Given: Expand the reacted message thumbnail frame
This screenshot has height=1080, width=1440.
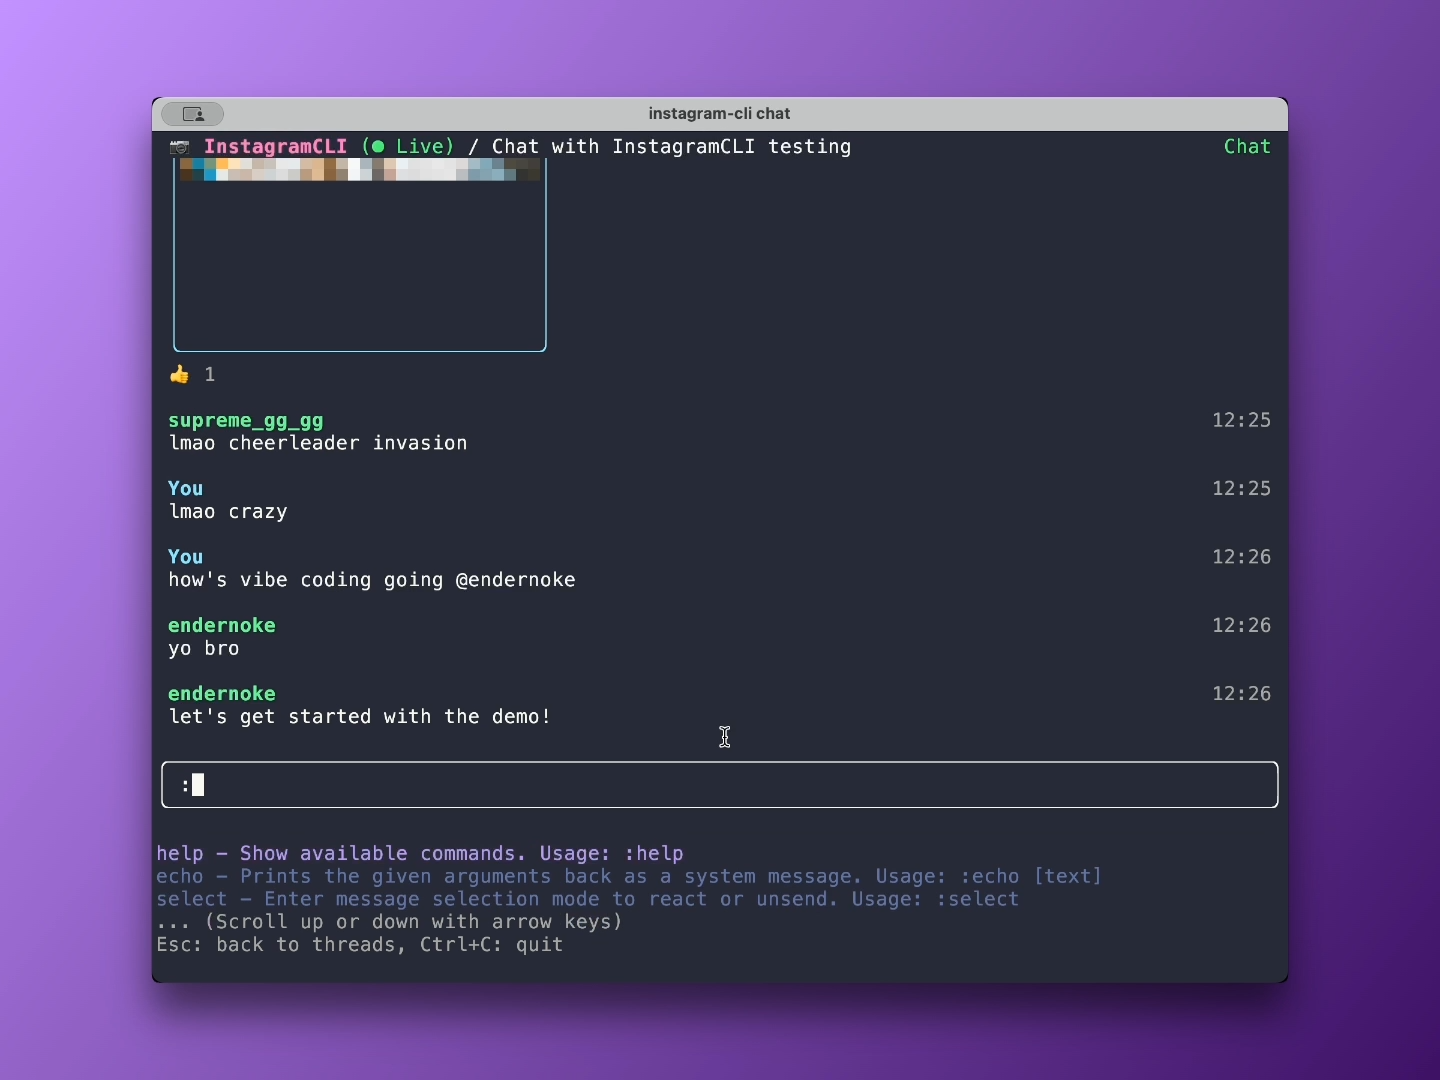Looking at the screenshot, I should pos(359,255).
